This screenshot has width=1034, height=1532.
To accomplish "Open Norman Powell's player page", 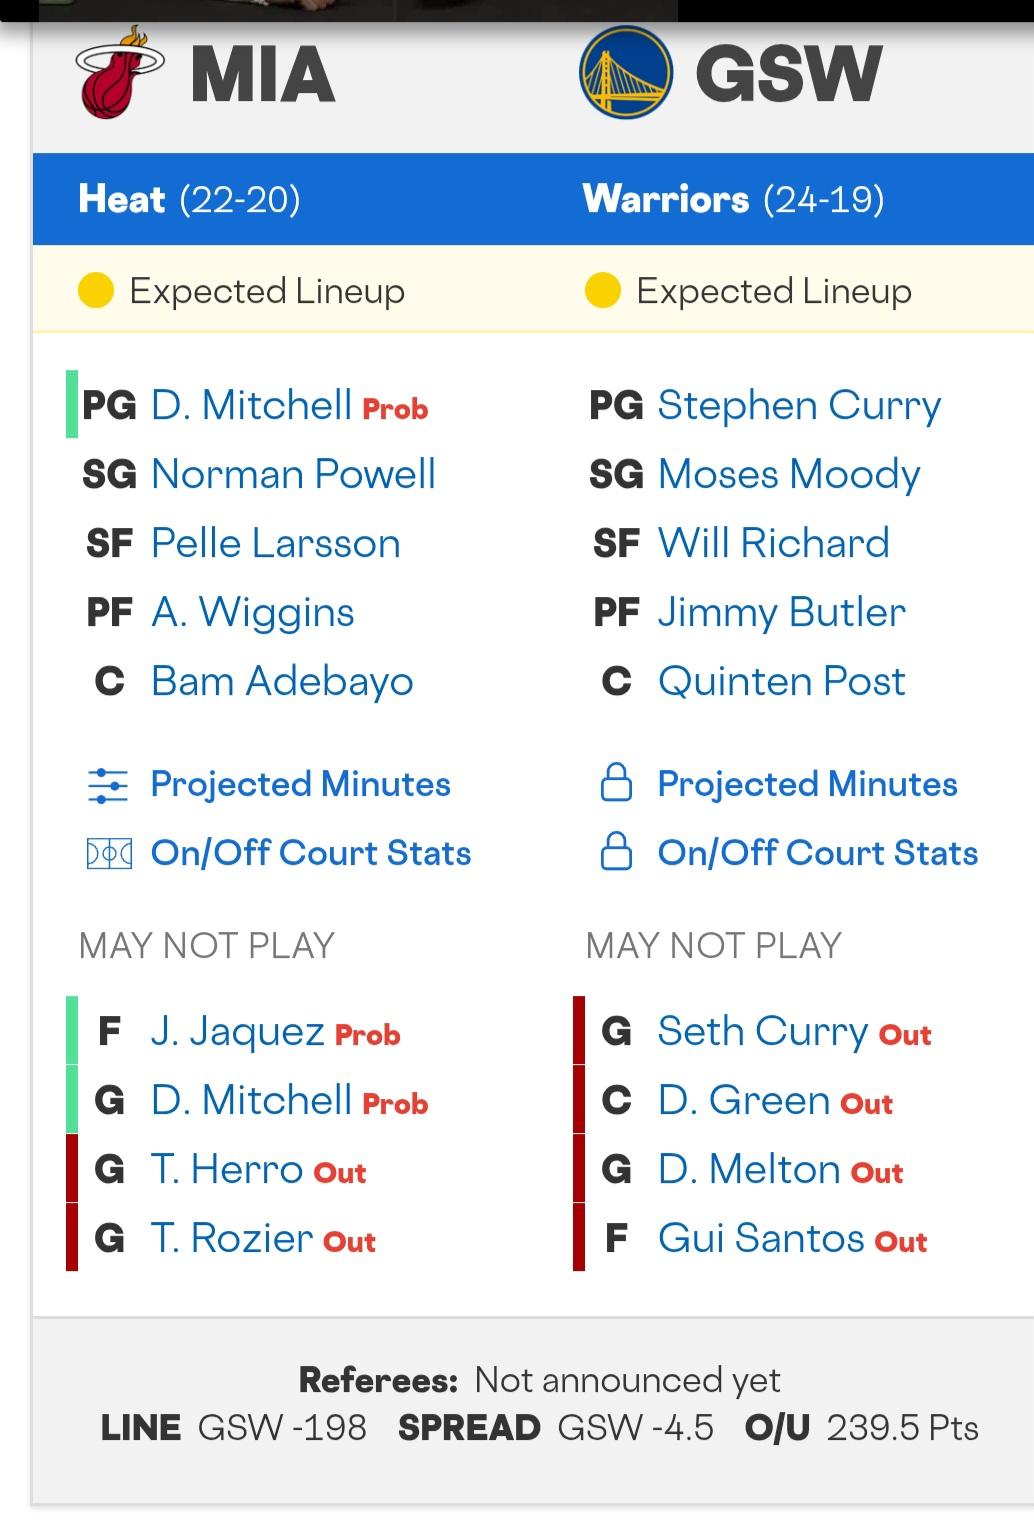I will click(x=293, y=475).
